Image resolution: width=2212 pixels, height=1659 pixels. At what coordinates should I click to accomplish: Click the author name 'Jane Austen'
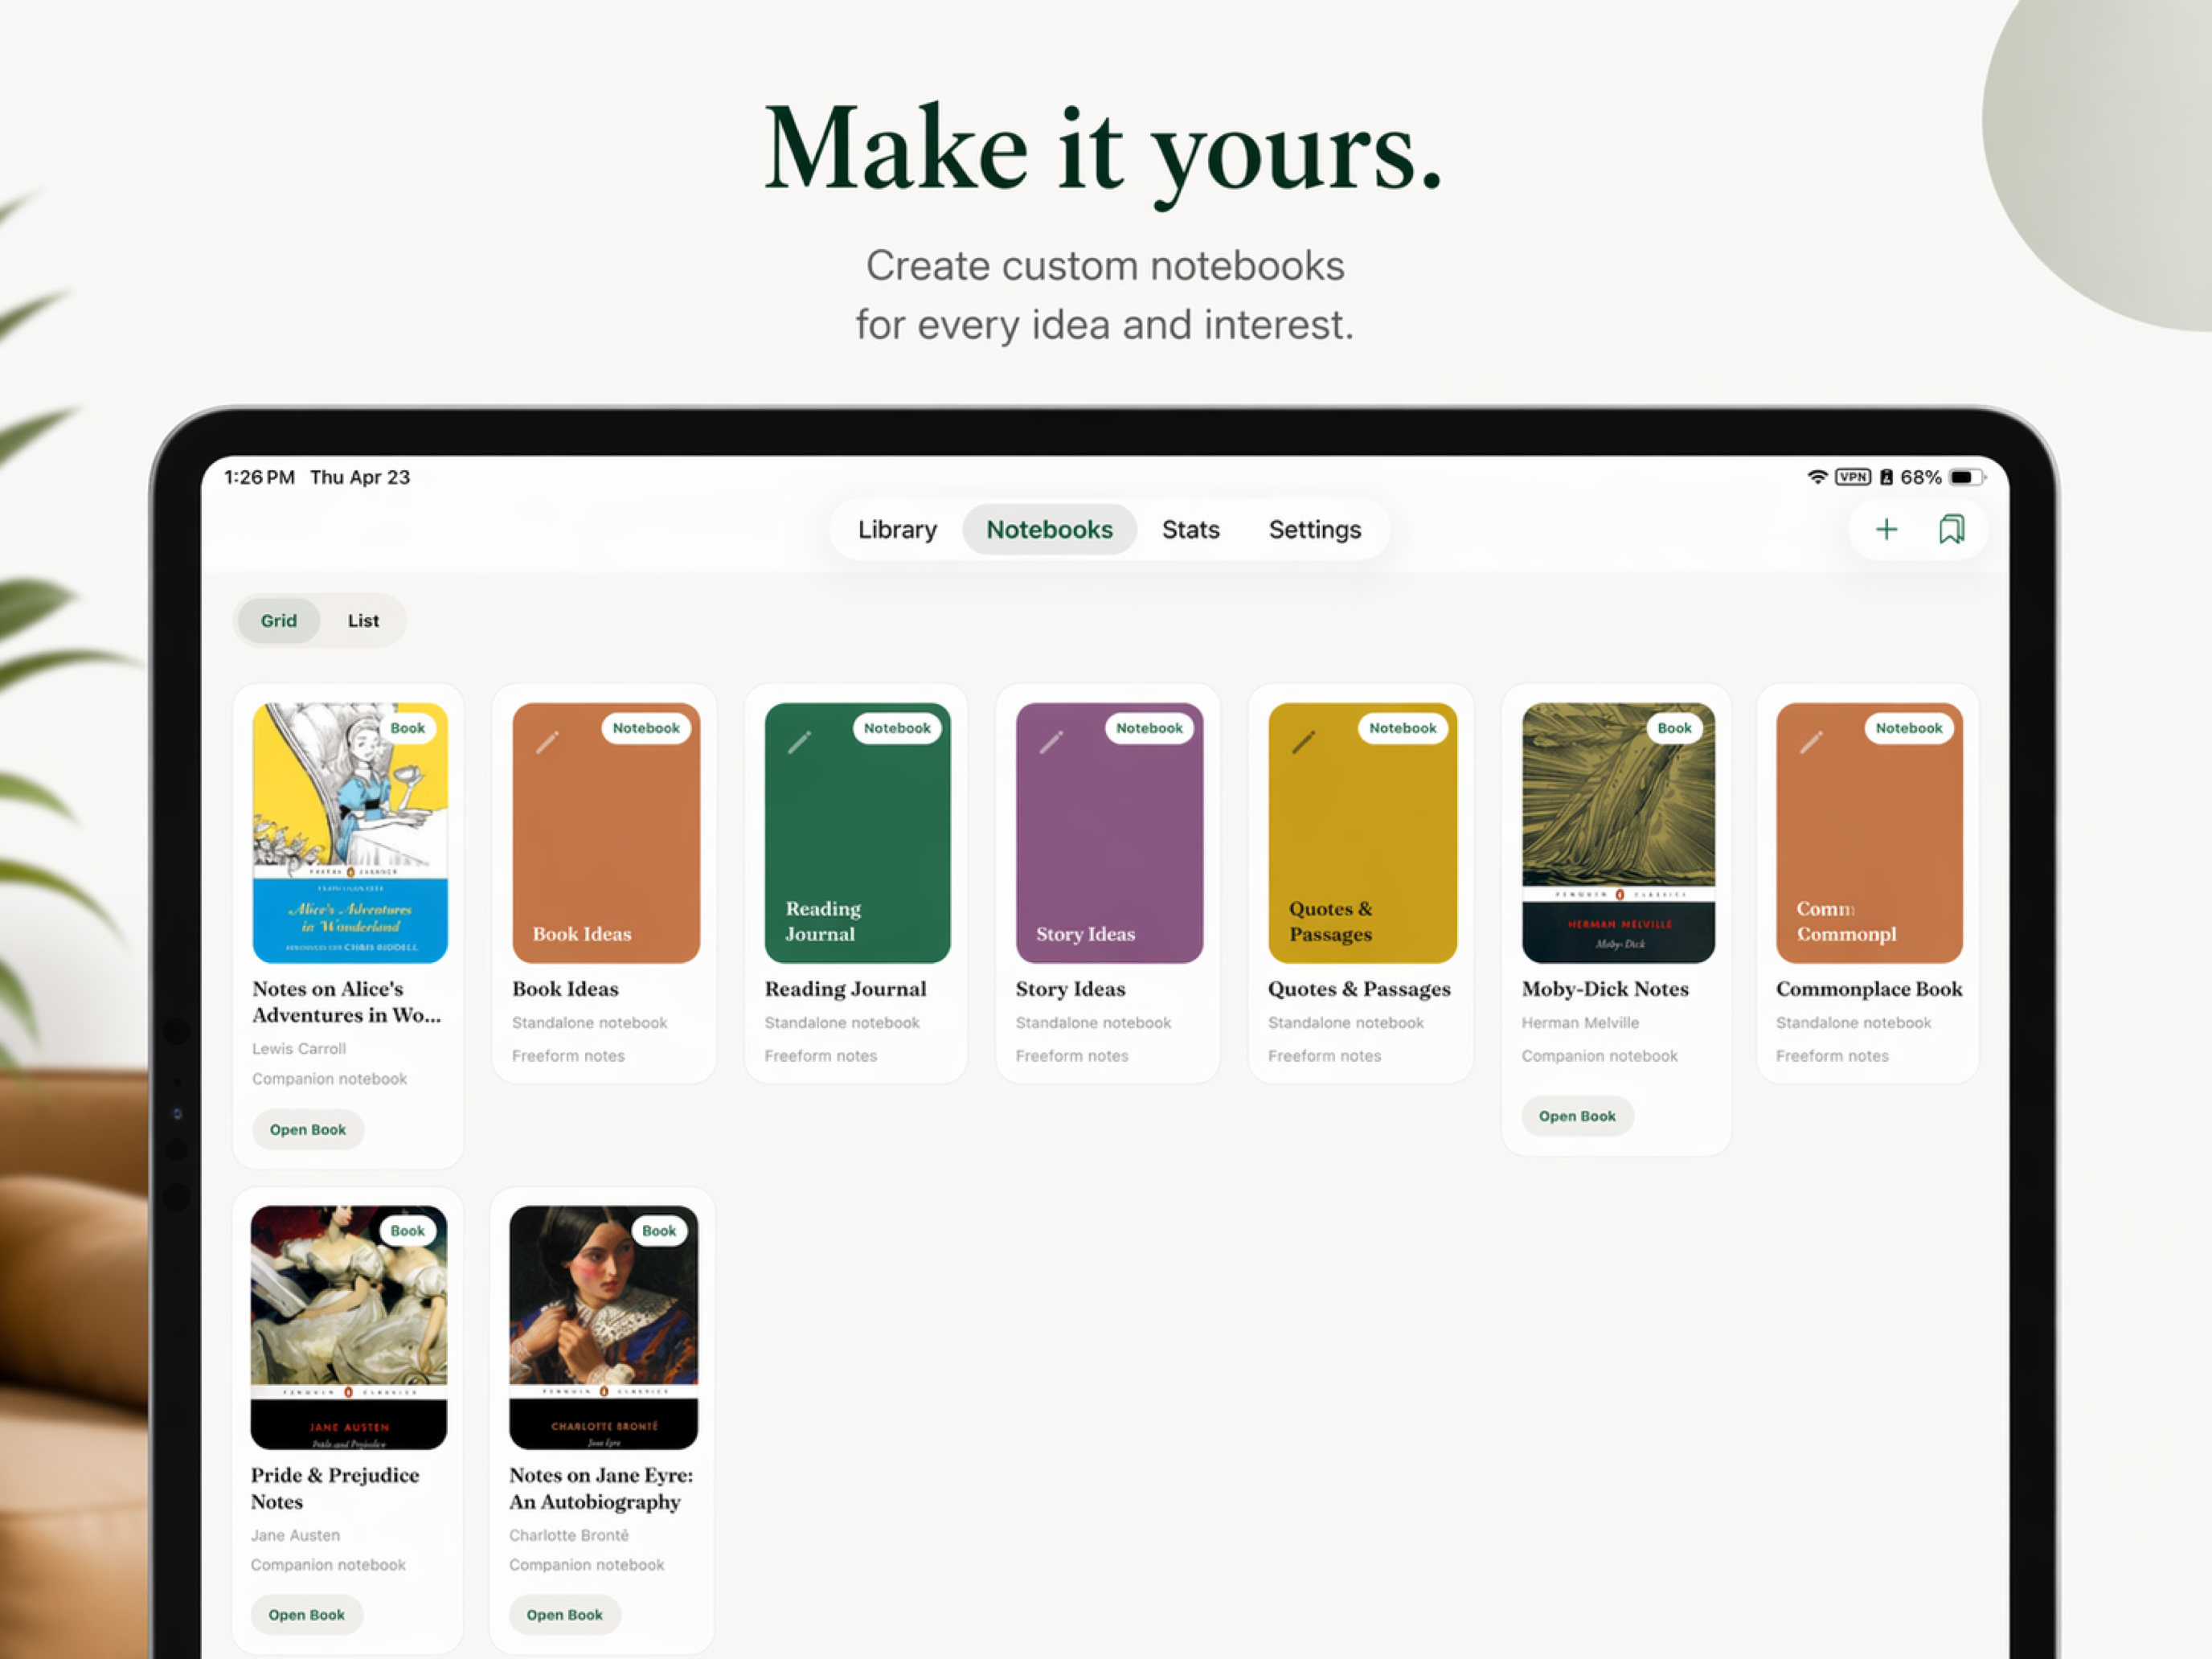(295, 1535)
